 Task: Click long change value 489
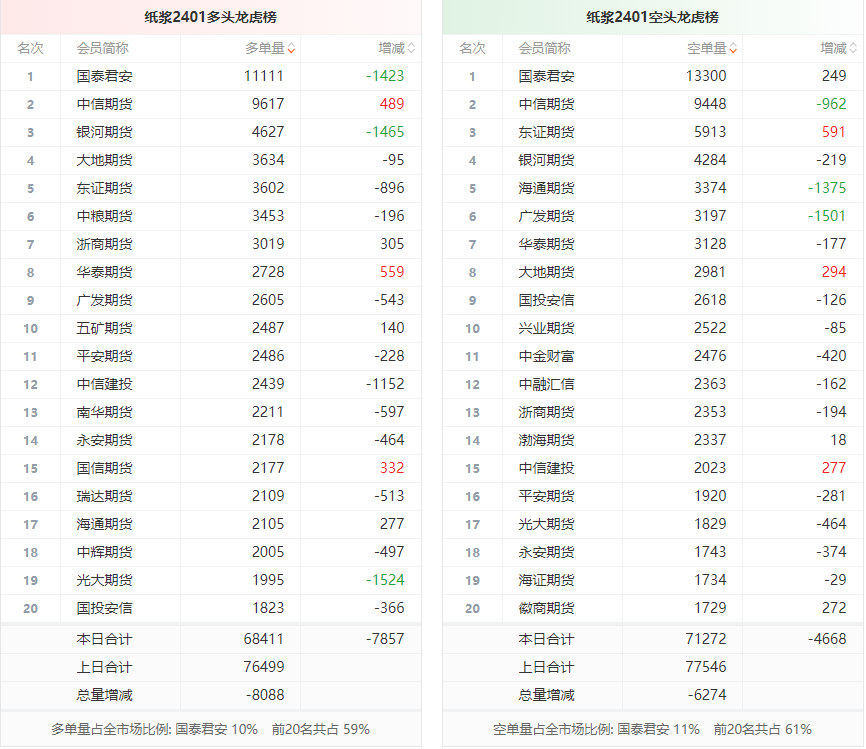coord(392,104)
